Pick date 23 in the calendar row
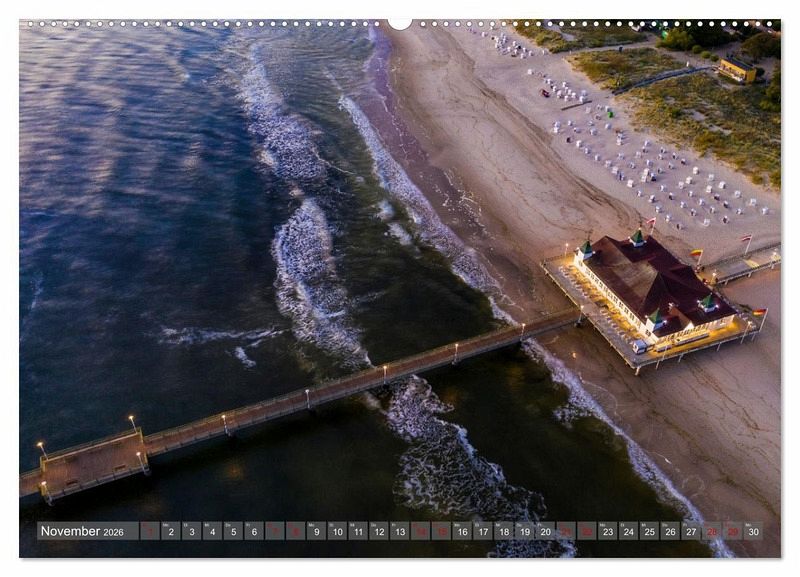This screenshot has width=800, height=577. 607,532
